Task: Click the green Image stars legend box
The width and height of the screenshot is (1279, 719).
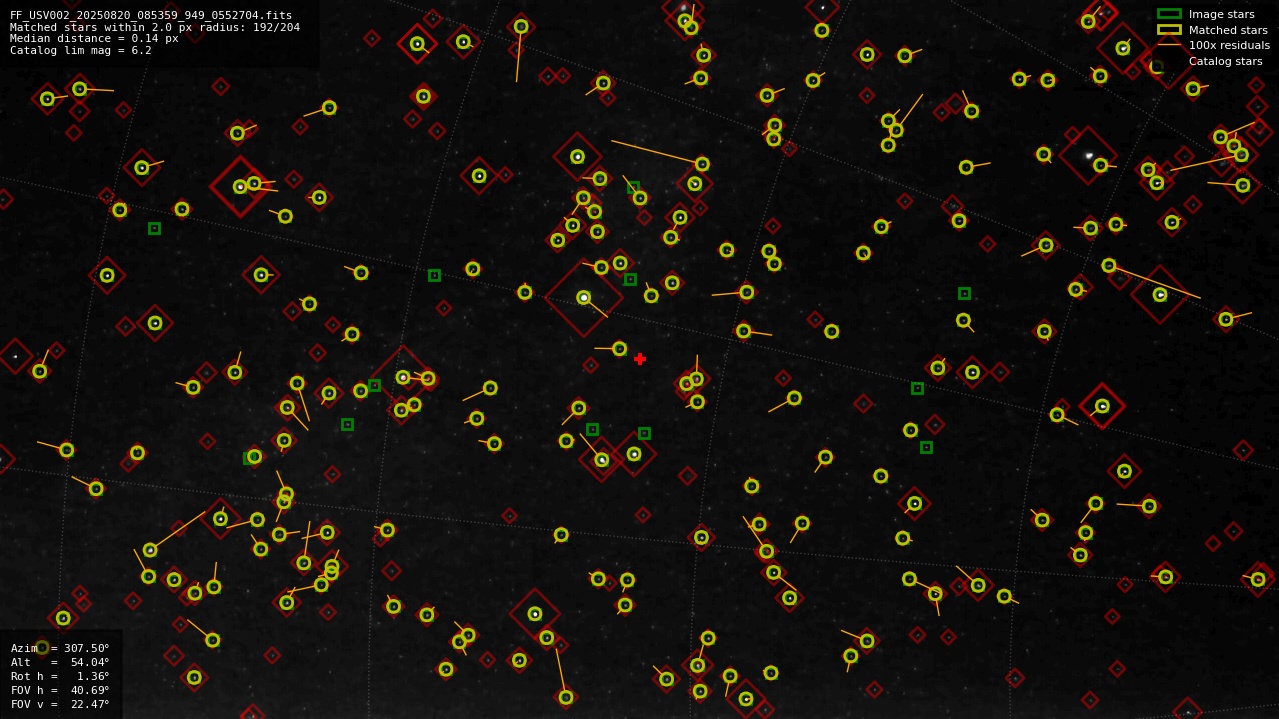Action: pos(1169,14)
